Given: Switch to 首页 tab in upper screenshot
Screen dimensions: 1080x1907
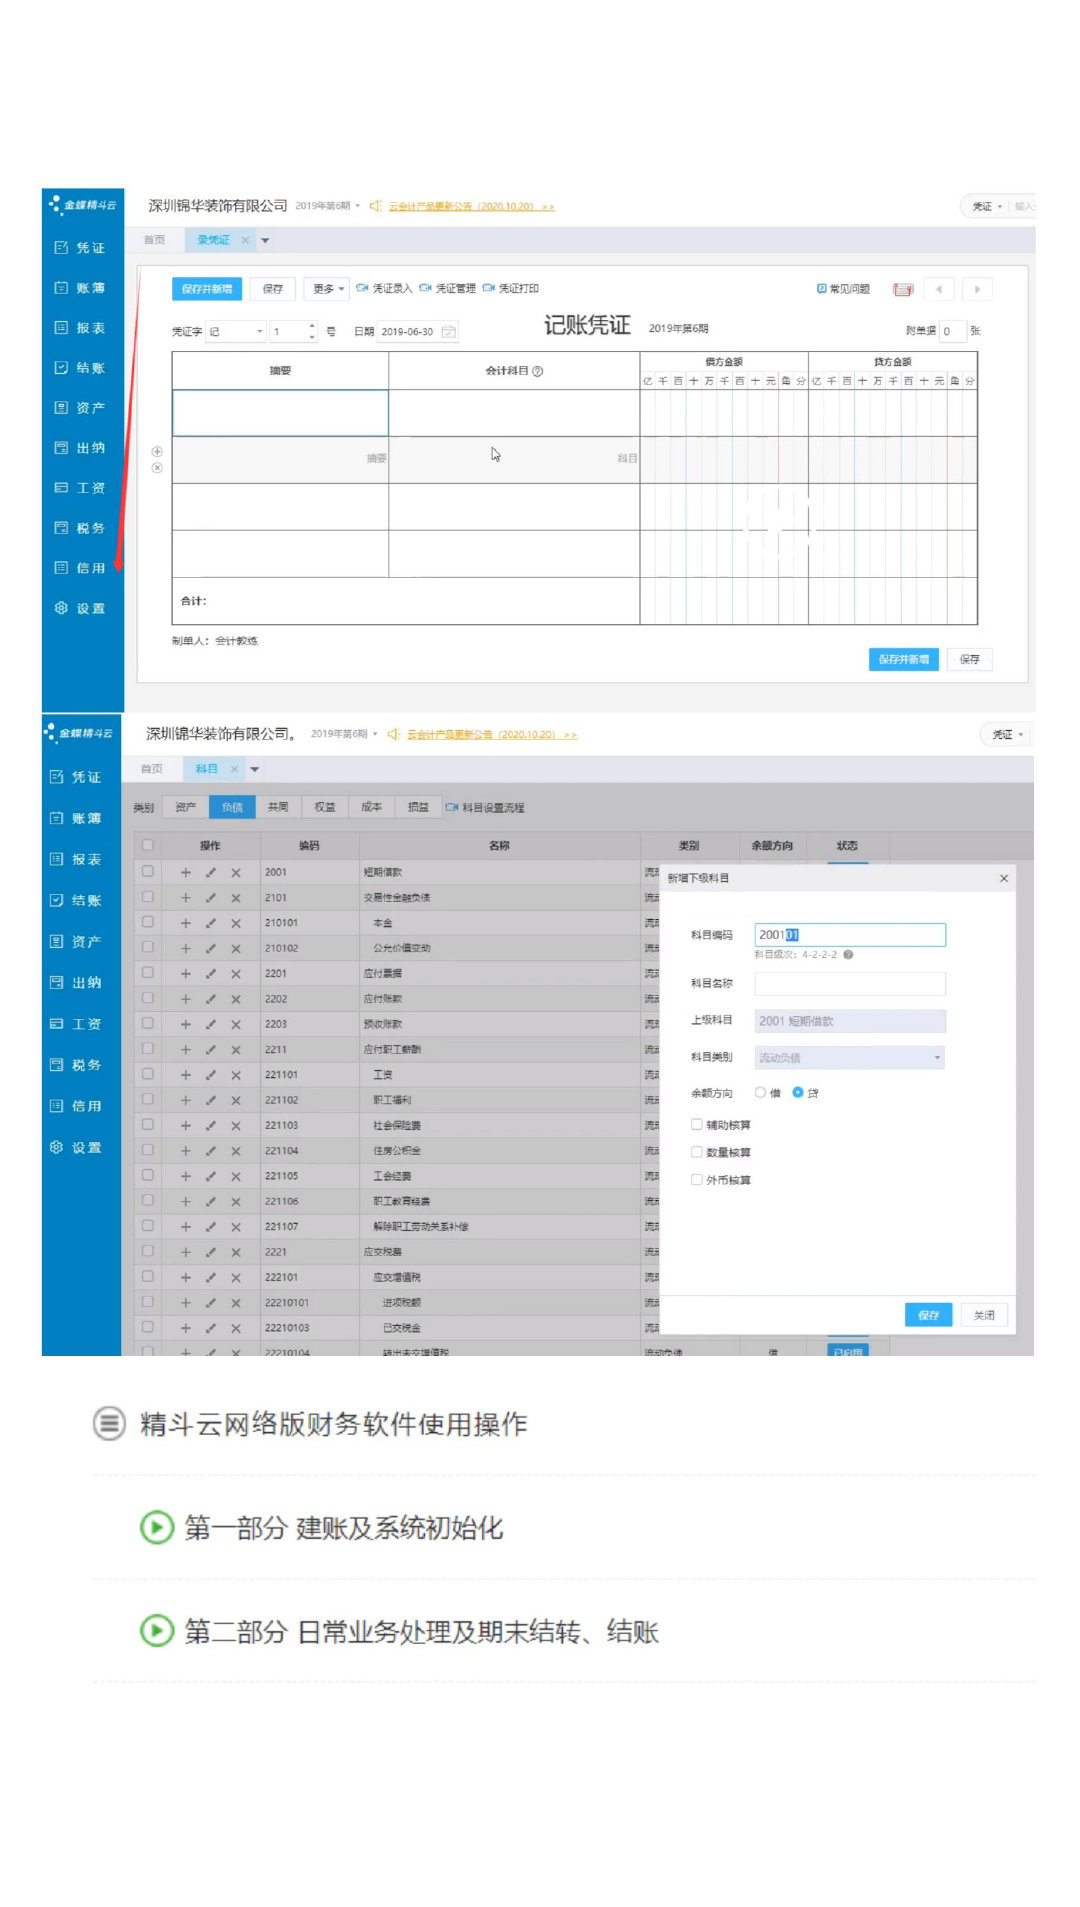Looking at the screenshot, I should pos(154,240).
